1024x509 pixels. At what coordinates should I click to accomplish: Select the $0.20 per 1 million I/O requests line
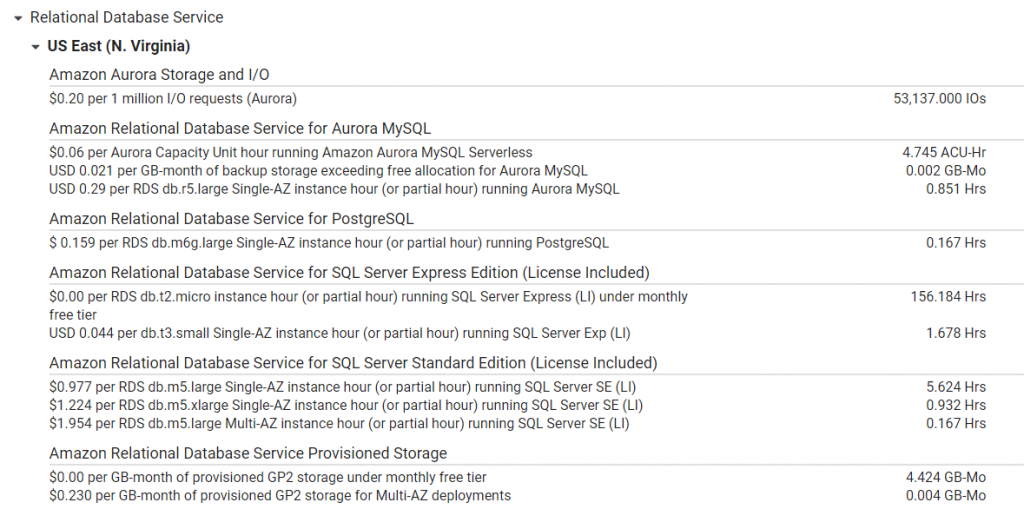(173, 98)
